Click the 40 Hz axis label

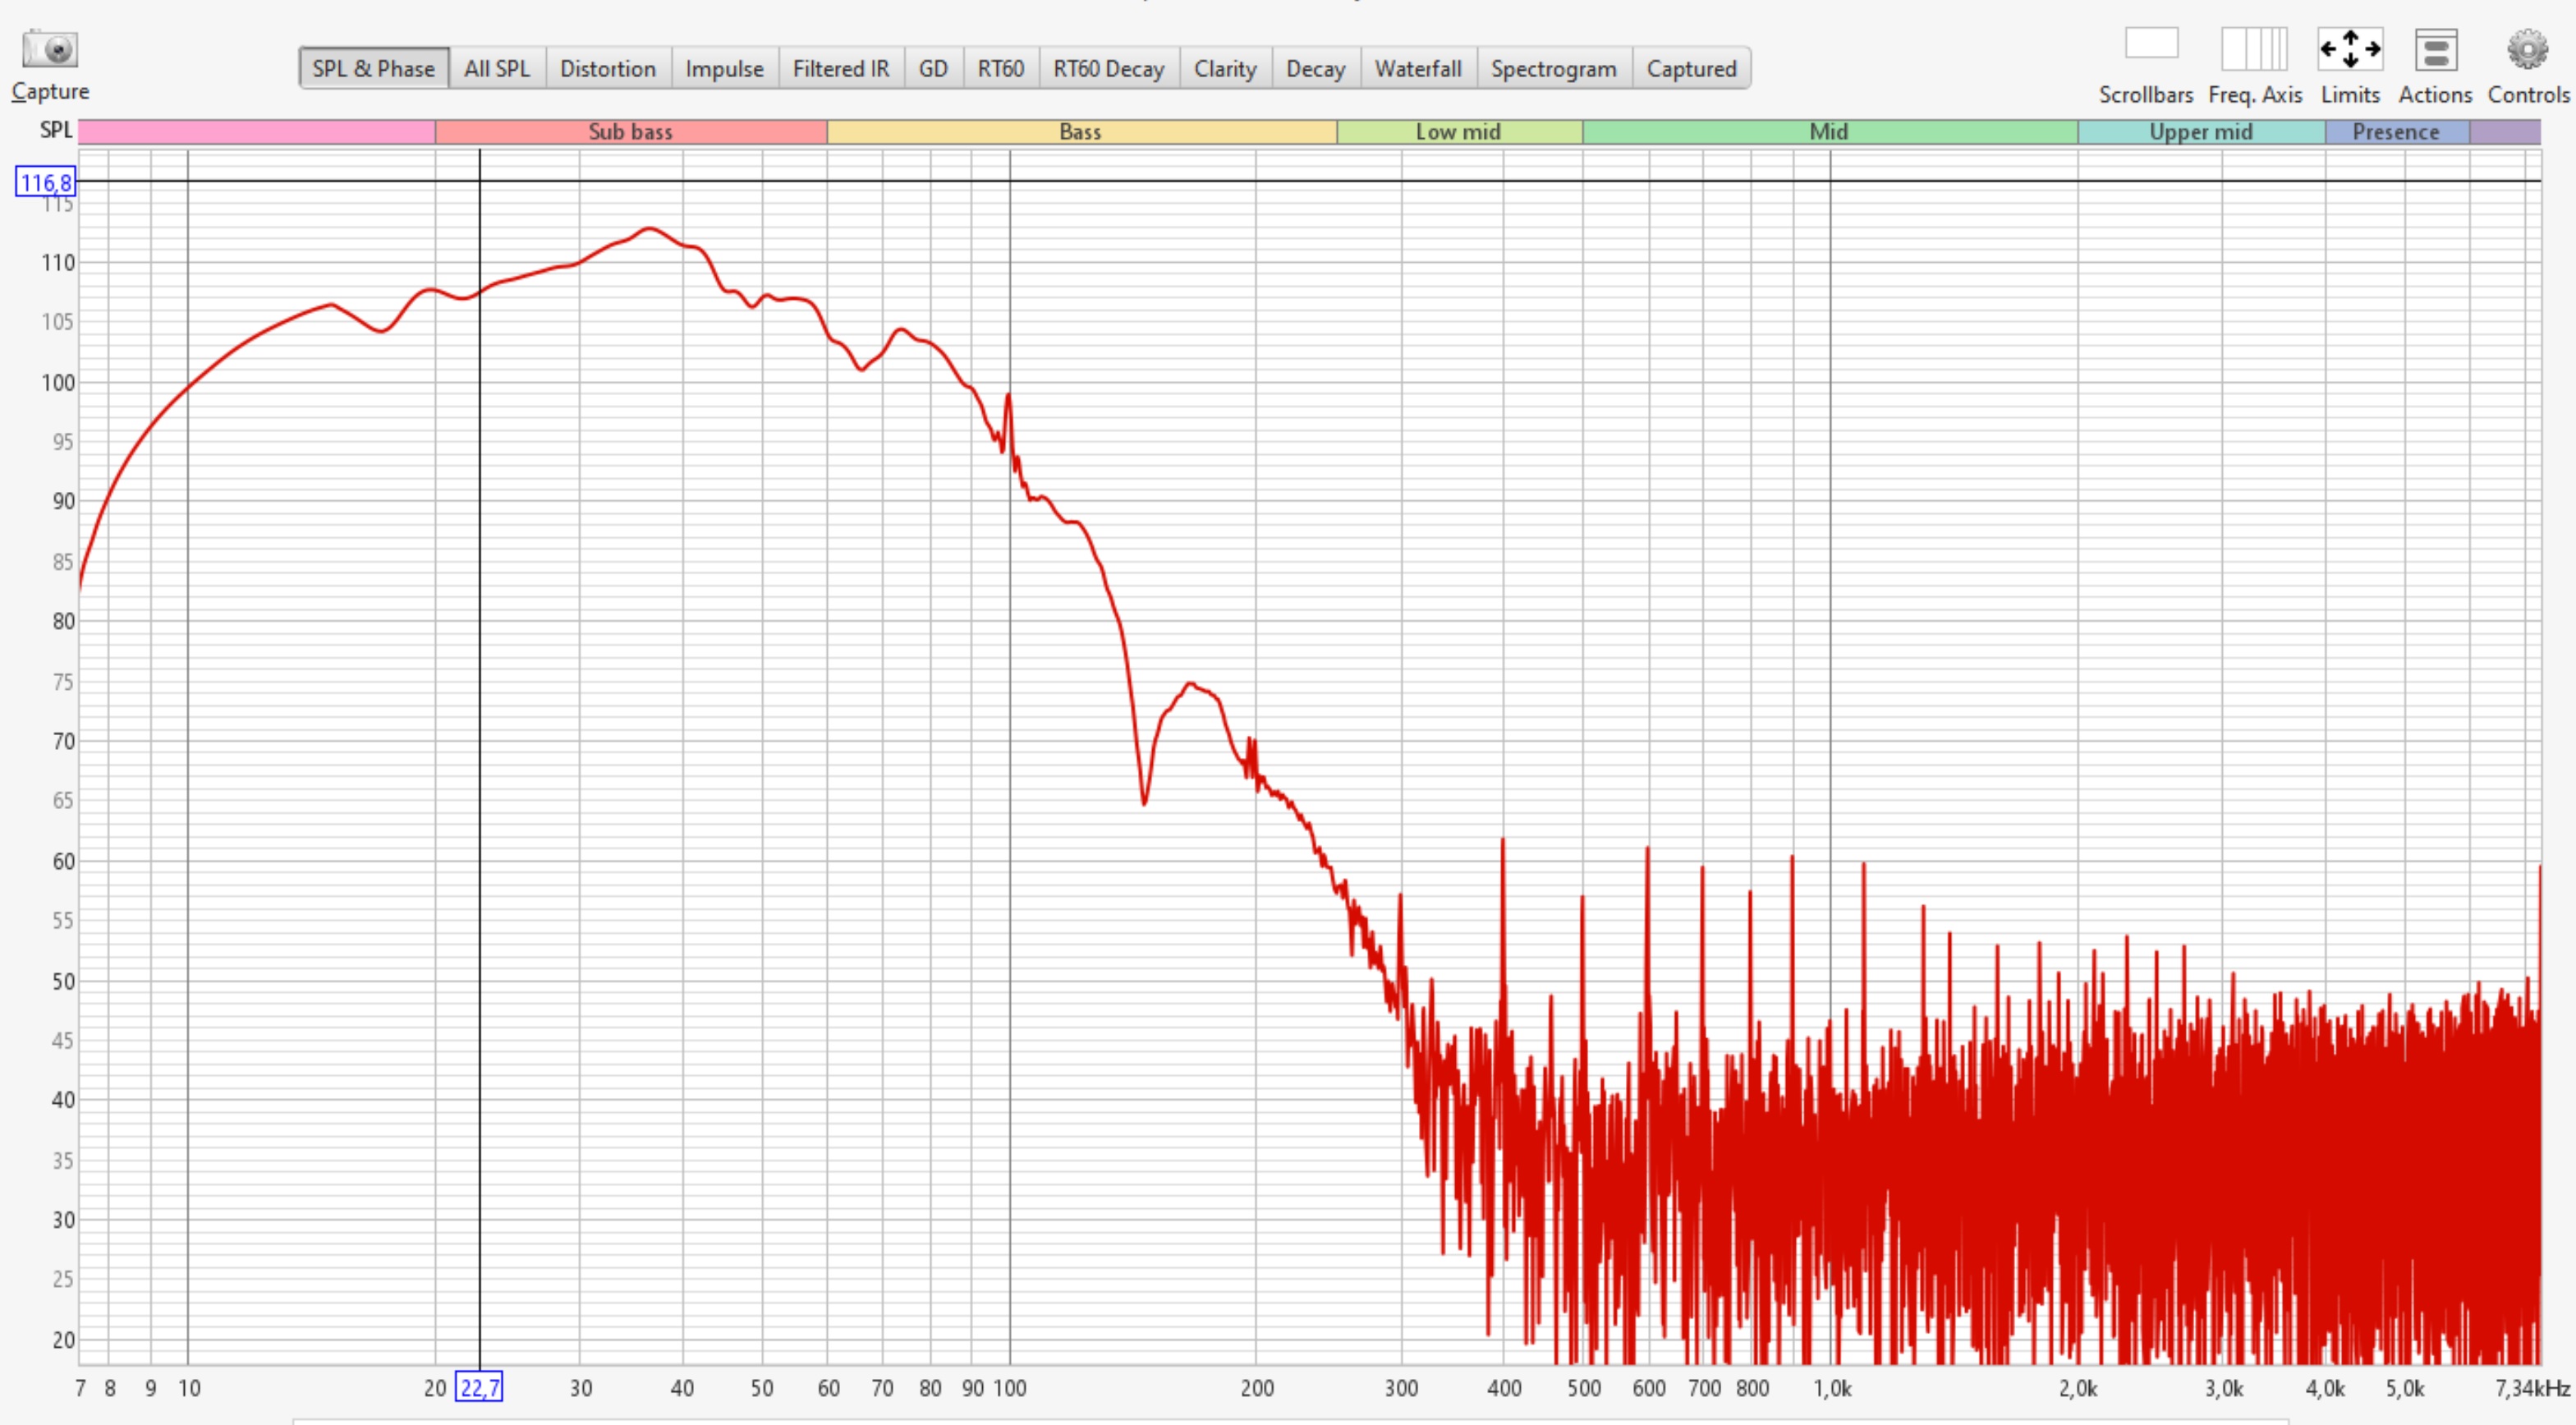(682, 1388)
